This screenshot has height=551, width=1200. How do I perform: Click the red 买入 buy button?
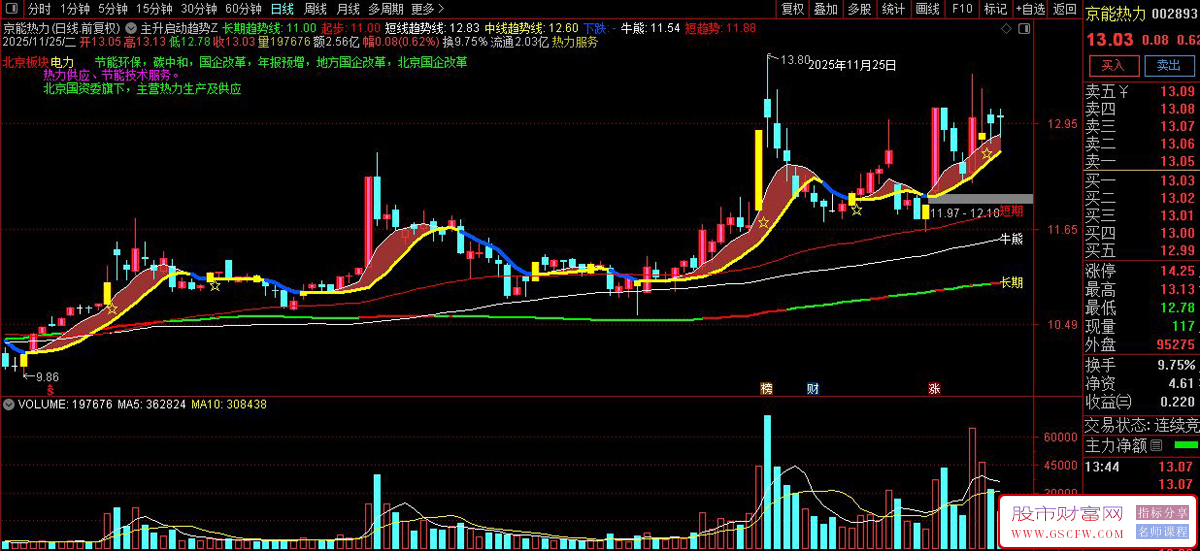click(x=1113, y=65)
